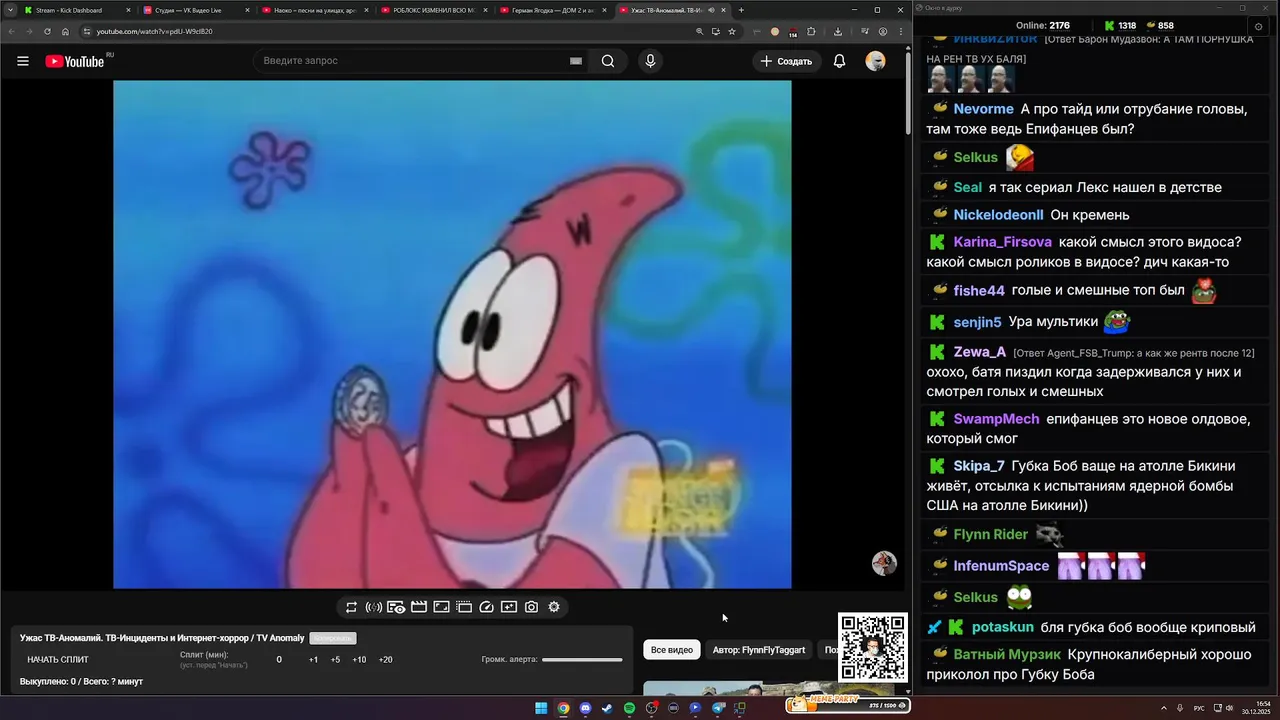This screenshot has height=720, width=1280.
Task: Open Chrome extensions puzzle icon
Action: click(811, 31)
